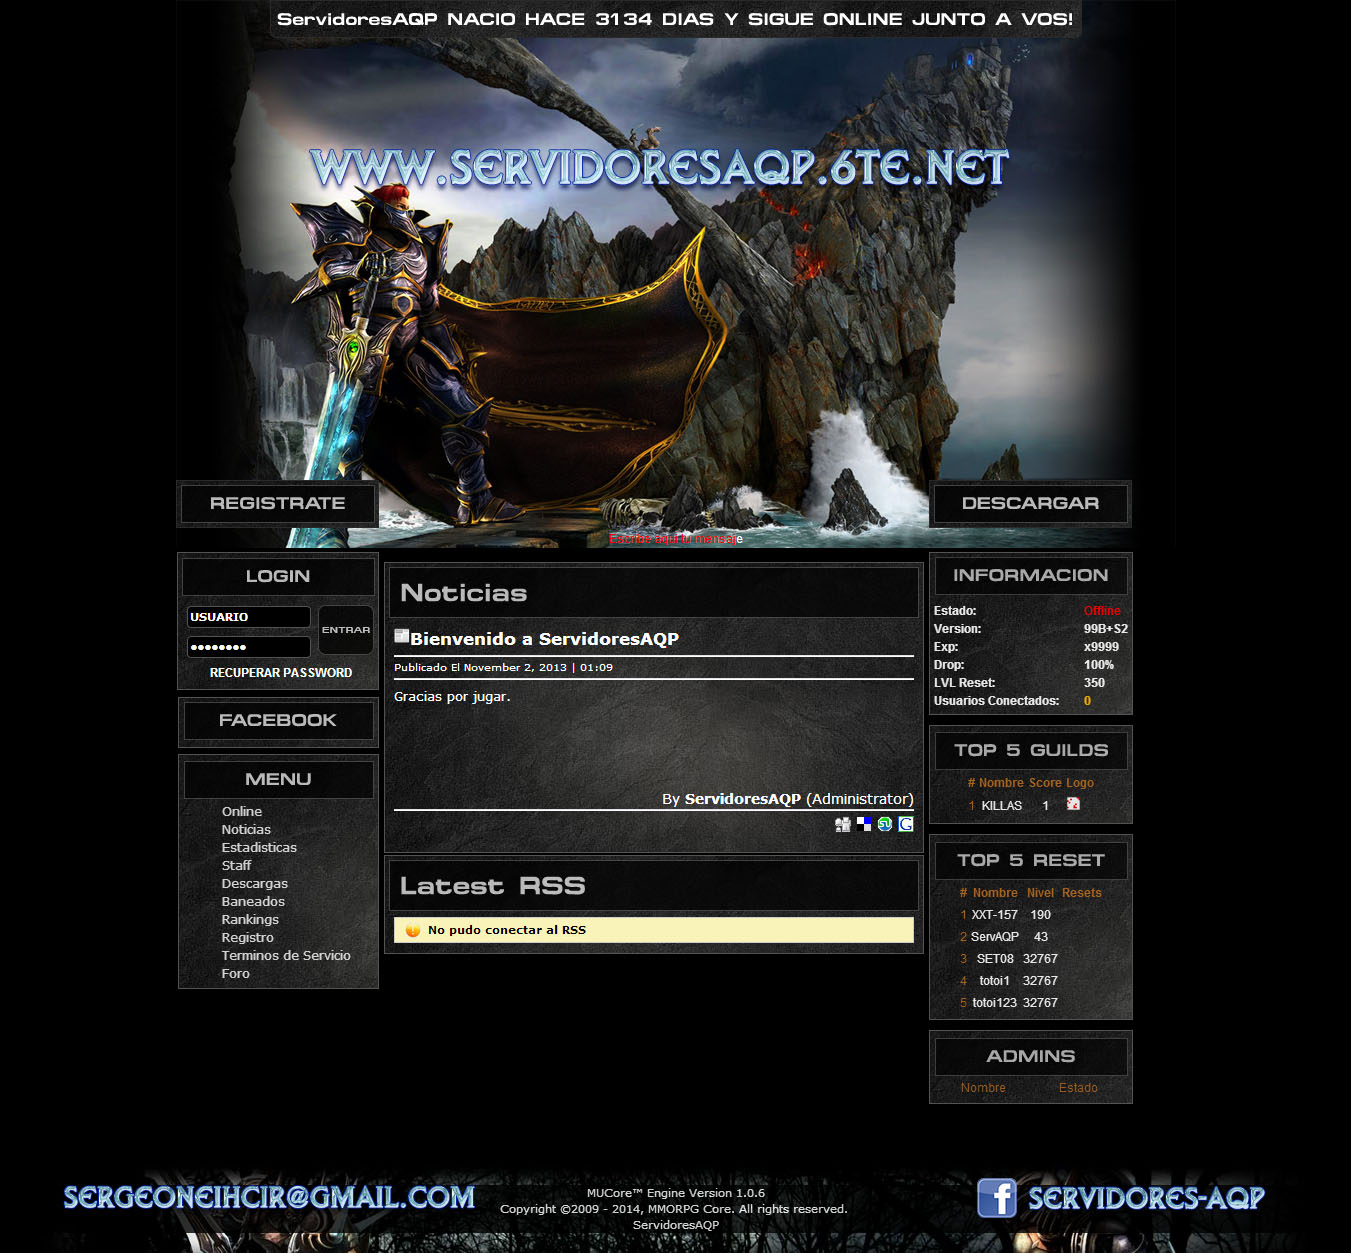
Task: Open the Rankings menu item
Action: [x=250, y=919]
